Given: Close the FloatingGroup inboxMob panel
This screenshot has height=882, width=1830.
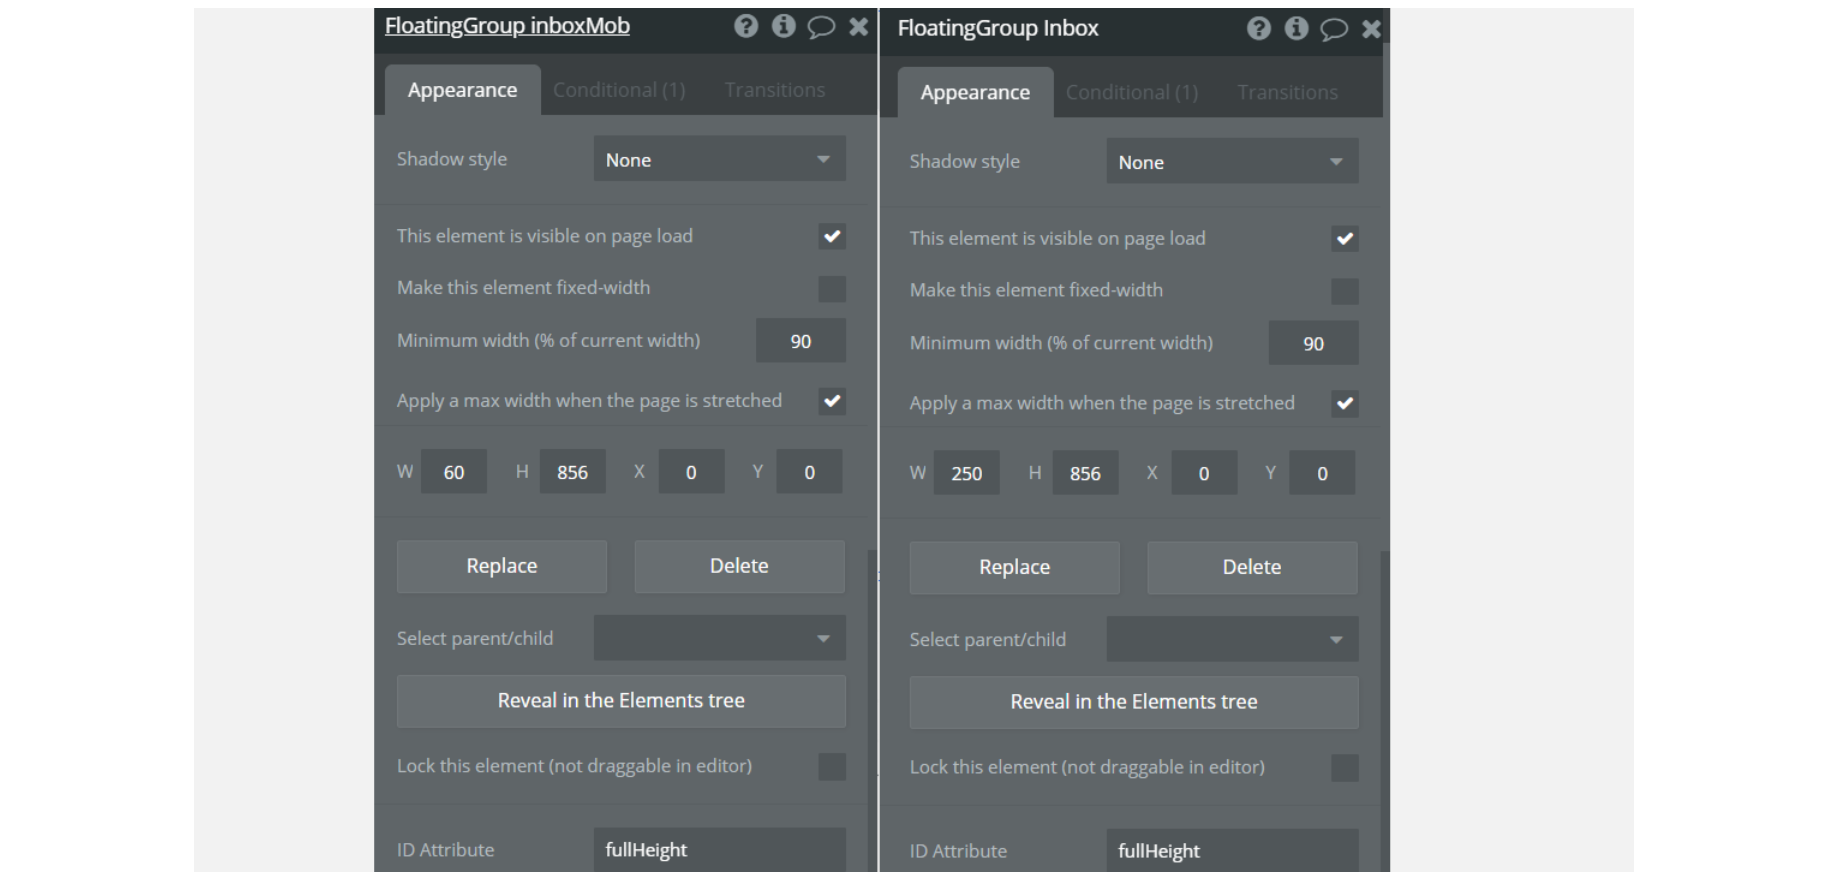Looking at the screenshot, I should 858,27.
